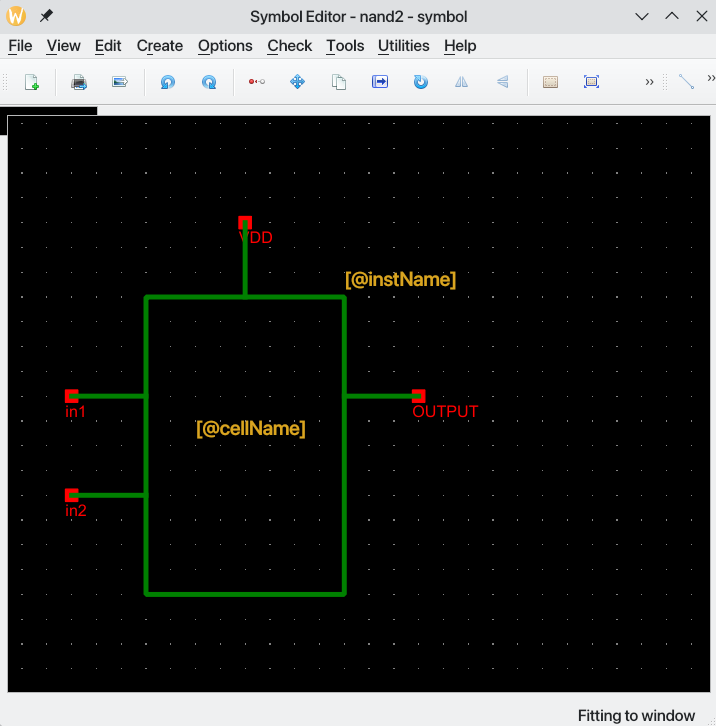Click the pin icon in title bar
This screenshot has width=716, height=726.
click(x=46, y=17)
